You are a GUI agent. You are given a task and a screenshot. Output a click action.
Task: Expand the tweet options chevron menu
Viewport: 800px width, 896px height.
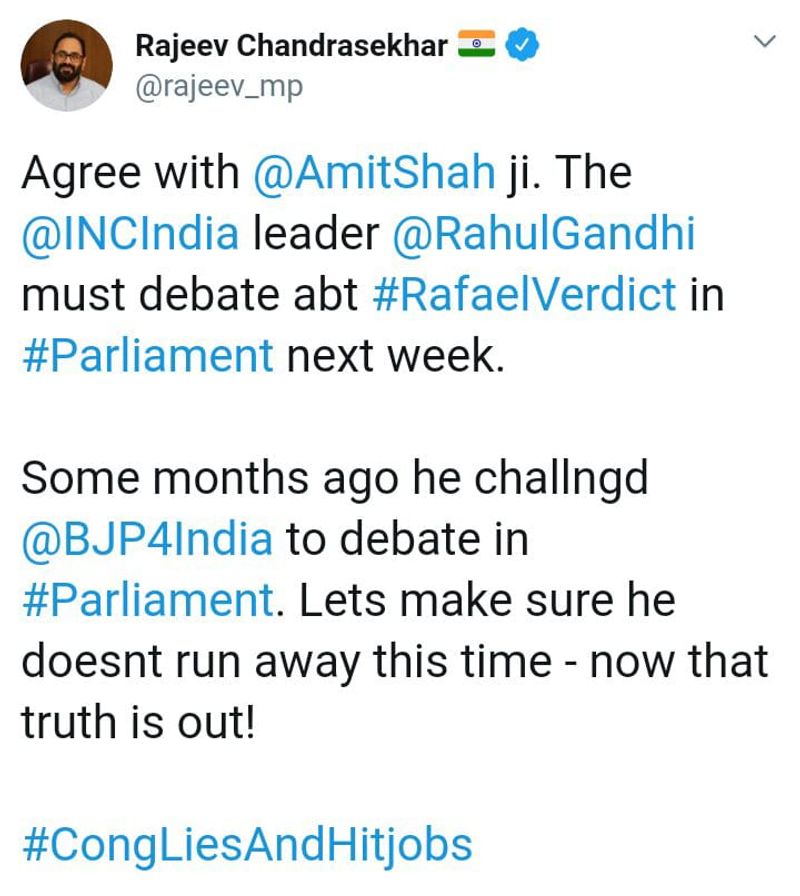click(764, 43)
